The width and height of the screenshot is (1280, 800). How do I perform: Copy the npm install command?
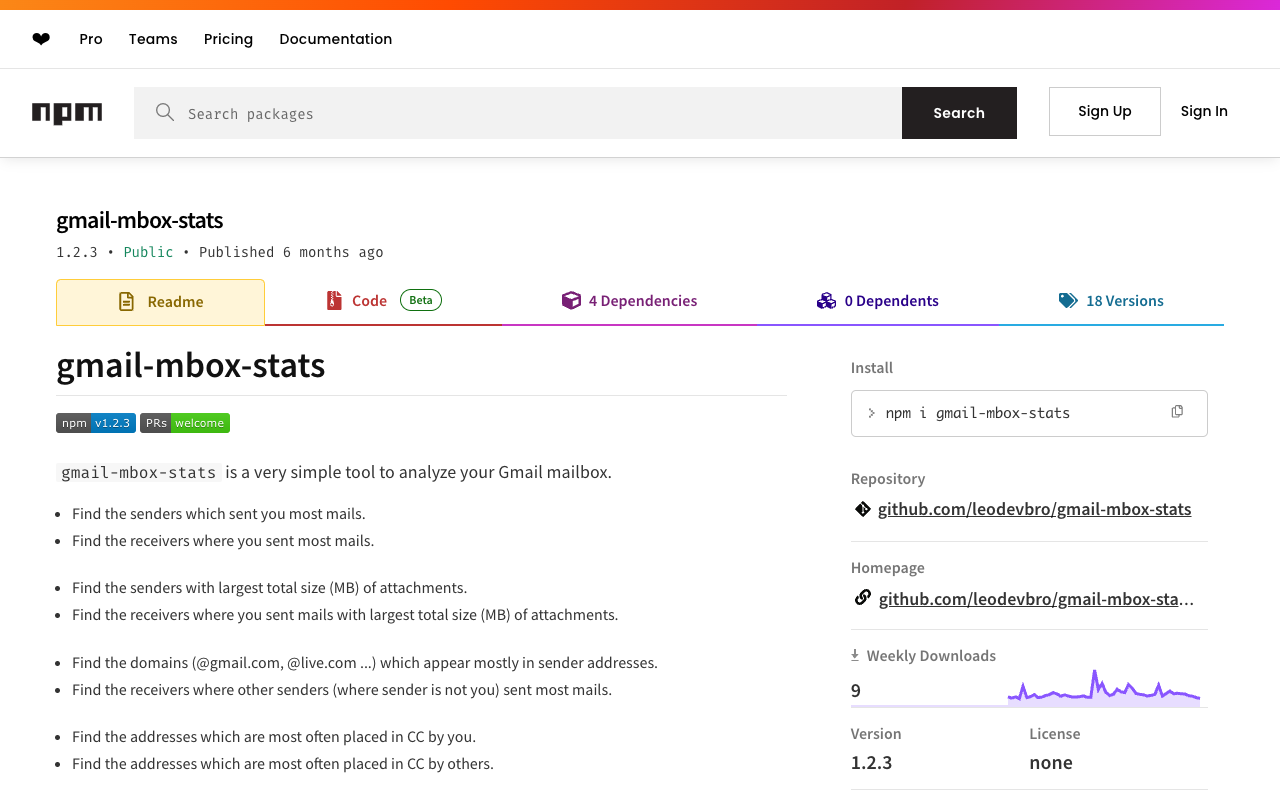[1177, 412]
